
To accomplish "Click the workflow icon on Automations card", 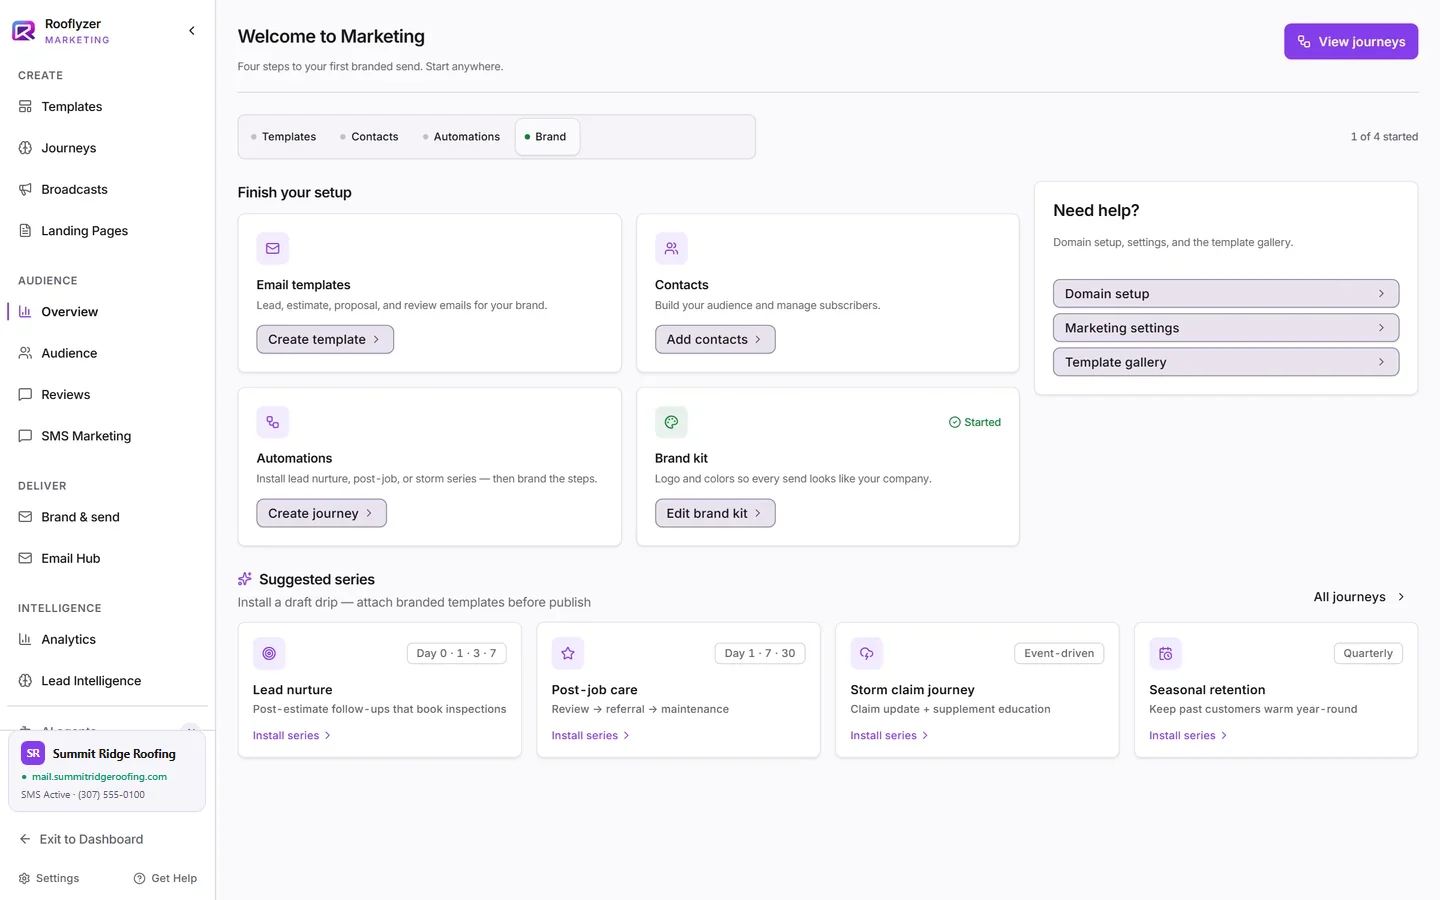I will coord(273,422).
